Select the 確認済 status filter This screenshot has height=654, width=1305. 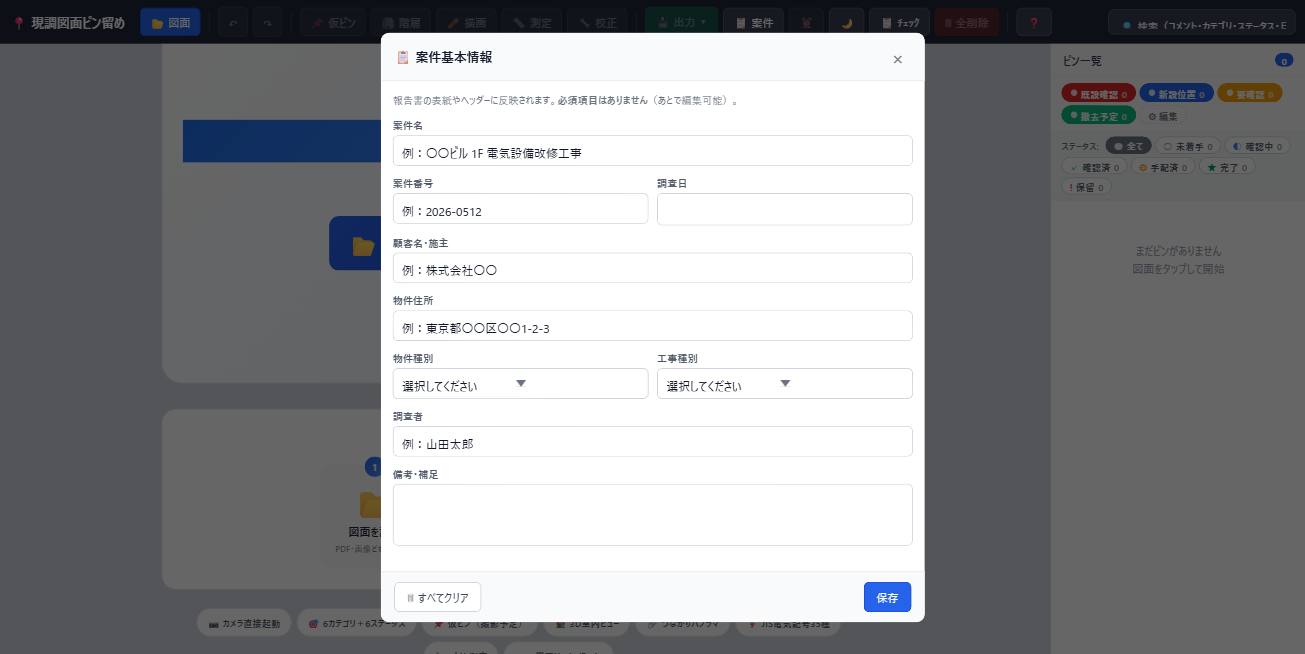point(1095,167)
